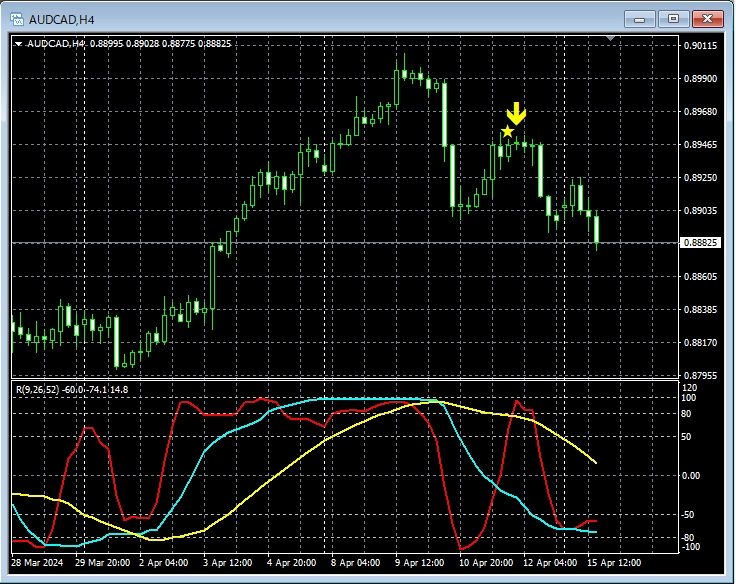Click the grey horizontal current price line
The width and height of the screenshot is (736, 584).
(x=300, y=243)
